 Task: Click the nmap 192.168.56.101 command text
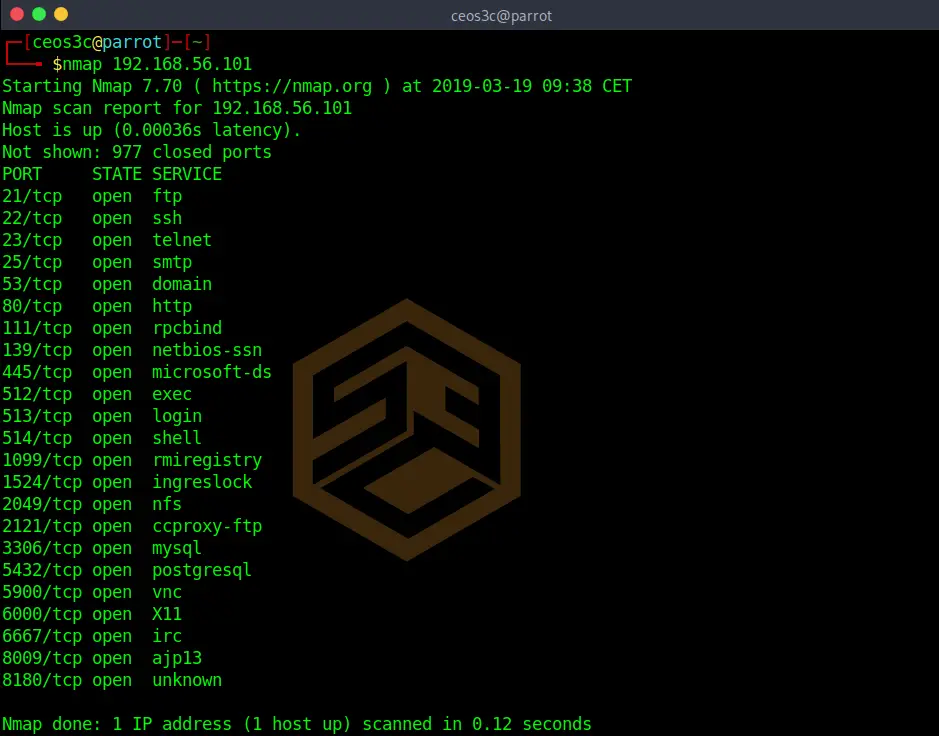[x=157, y=64]
